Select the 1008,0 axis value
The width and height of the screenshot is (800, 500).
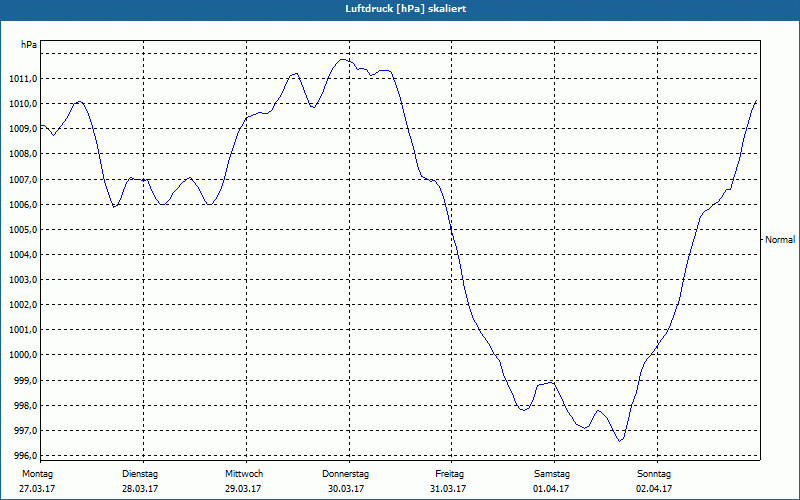tap(23, 154)
